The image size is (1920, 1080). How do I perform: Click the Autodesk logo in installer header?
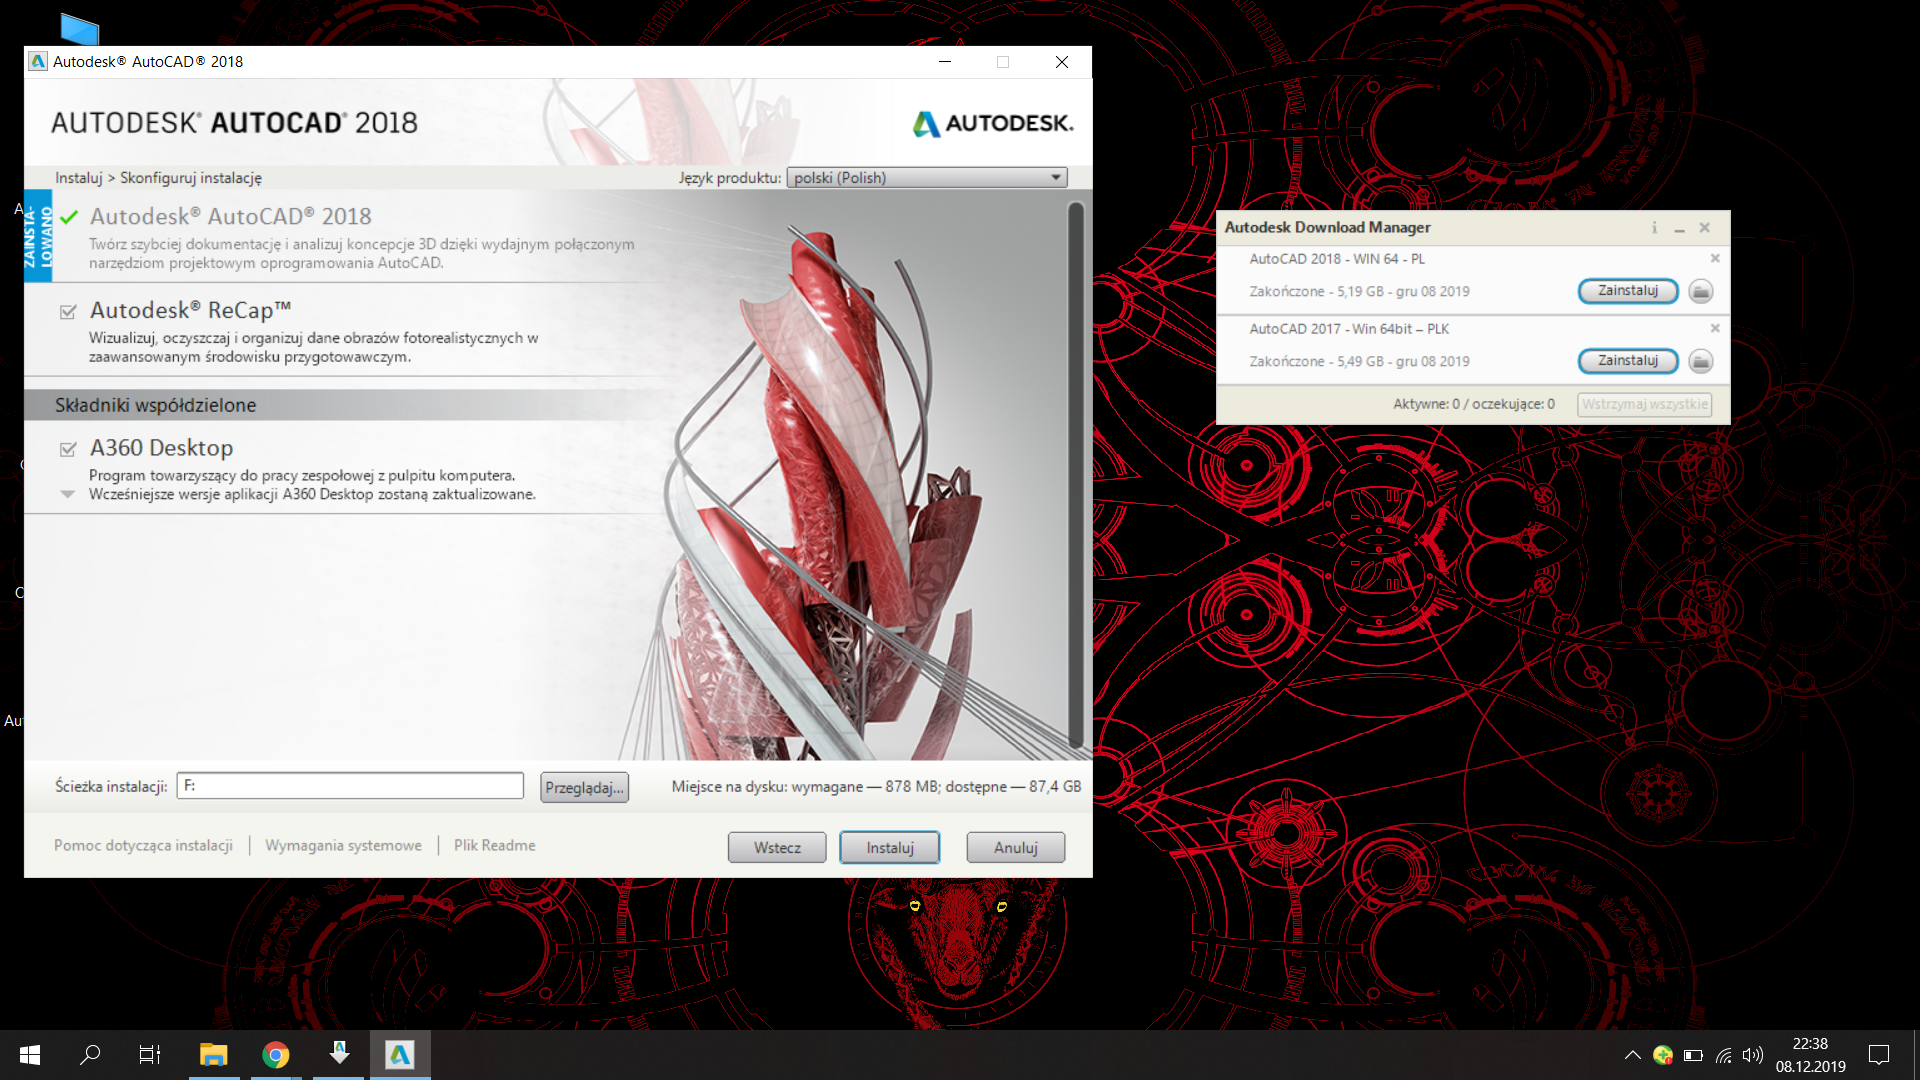click(x=992, y=123)
